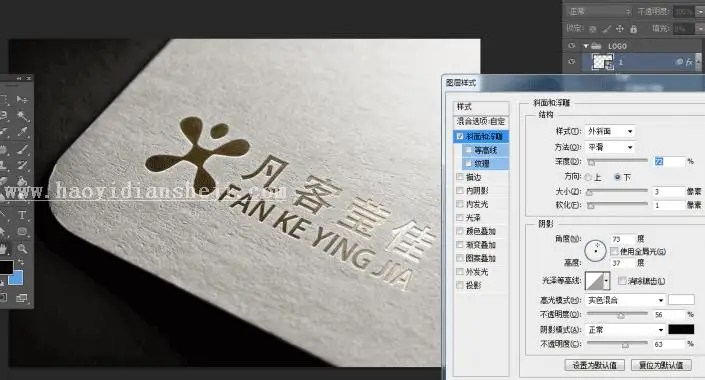
Task: Lock transparent pixels in Layers panel
Action: click(x=593, y=29)
